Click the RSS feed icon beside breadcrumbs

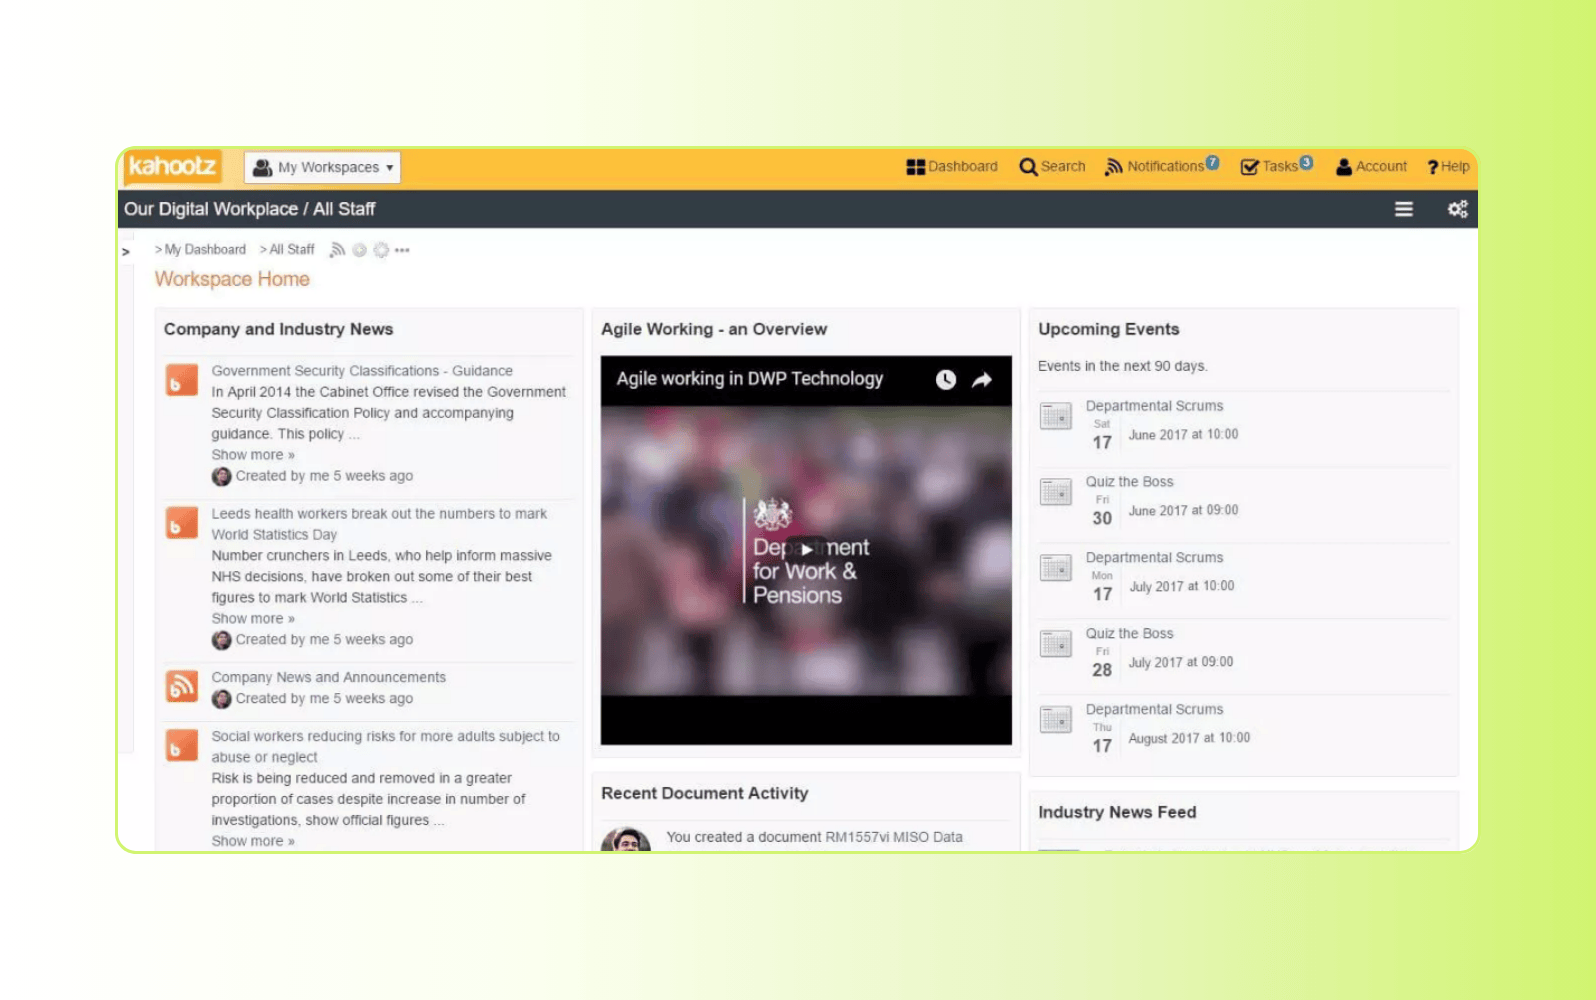pyautogui.click(x=338, y=250)
